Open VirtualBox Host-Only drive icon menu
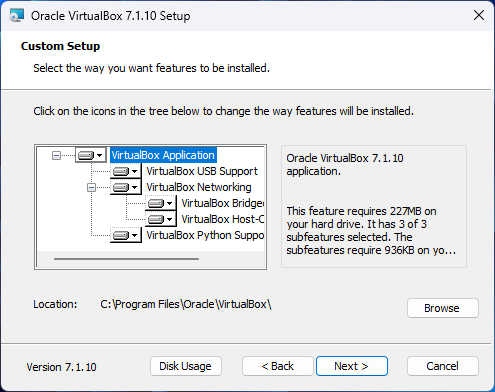The width and height of the screenshot is (495, 392). [x=161, y=219]
